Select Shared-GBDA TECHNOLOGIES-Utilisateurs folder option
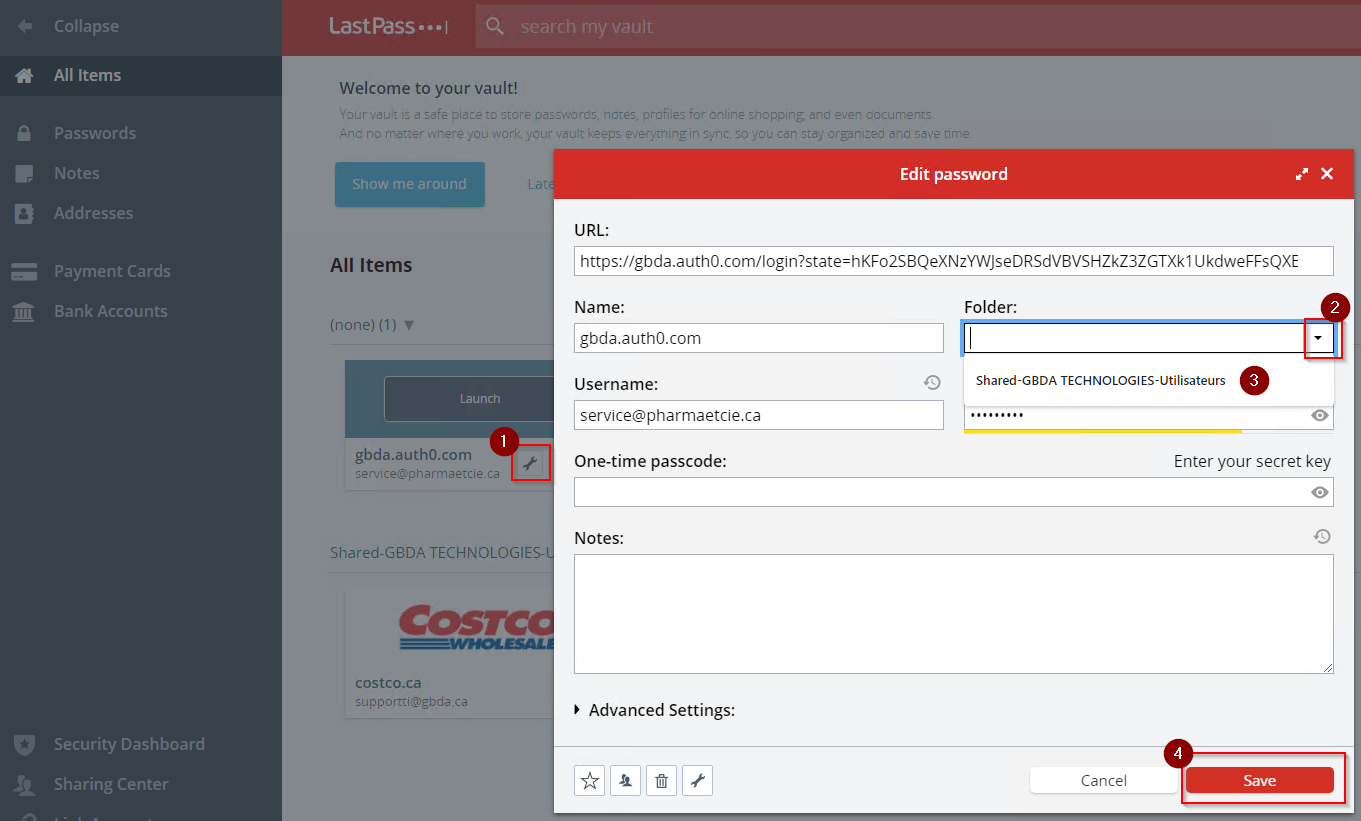The image size is (1361, 821). 1100,380
